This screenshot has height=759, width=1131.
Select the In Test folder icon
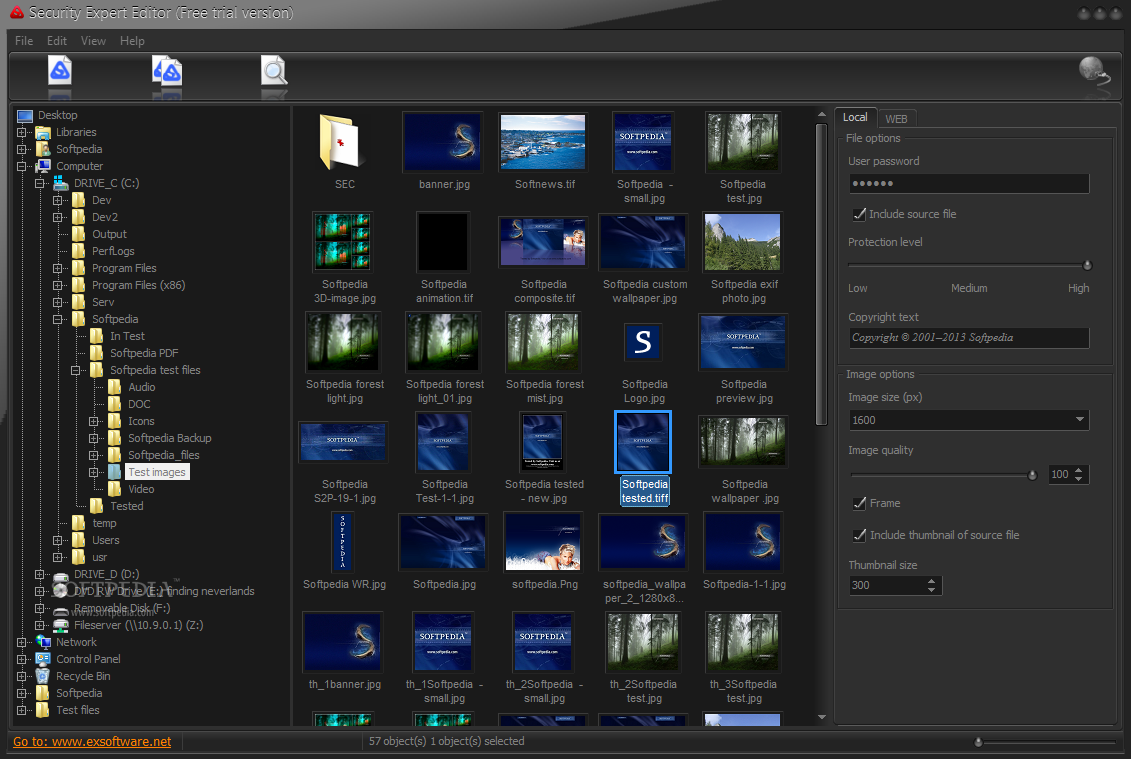pyautogui.click(x=97, y=336)
